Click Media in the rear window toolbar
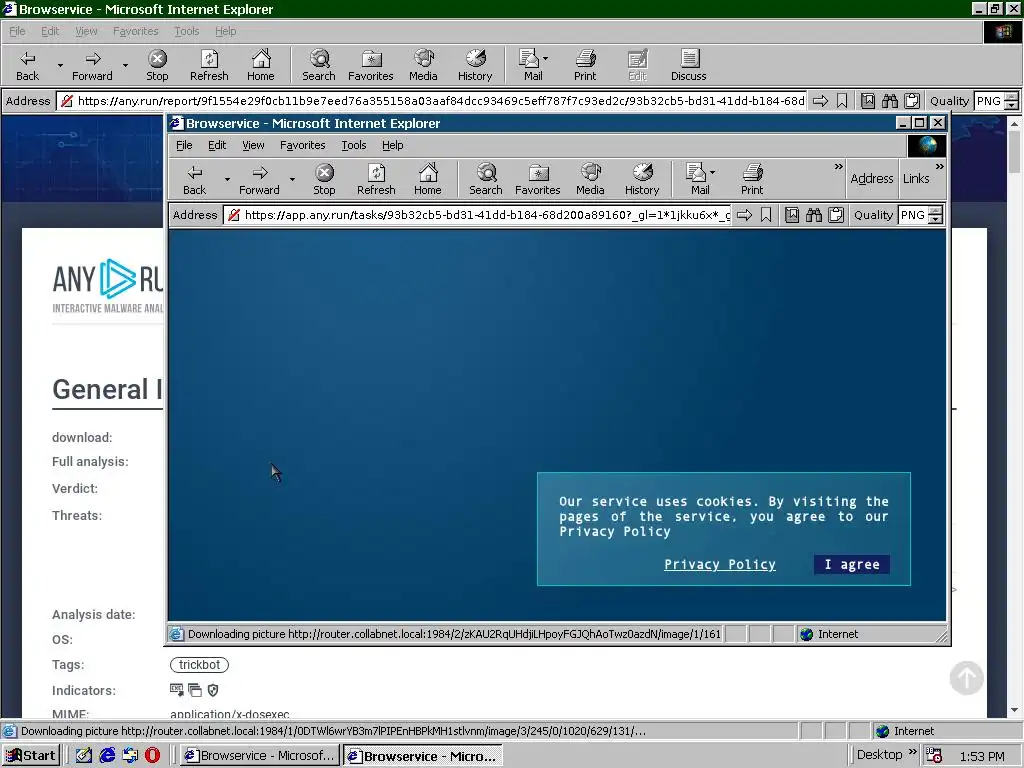This screenshot has width=1024, height=768. click(x=423, y=66)
